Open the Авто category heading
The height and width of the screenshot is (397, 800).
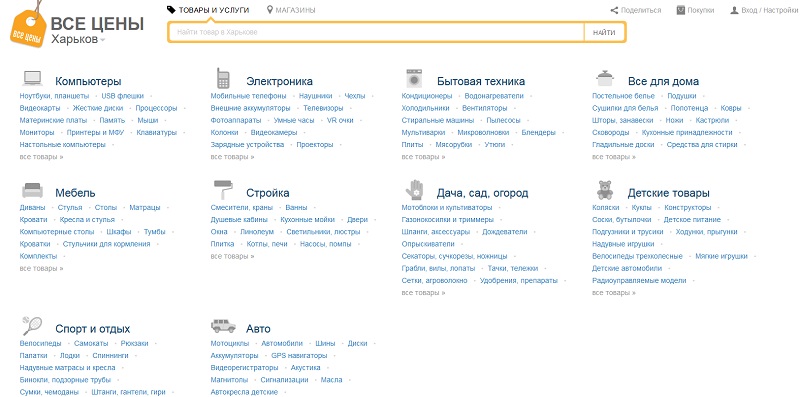click(258, 329)
